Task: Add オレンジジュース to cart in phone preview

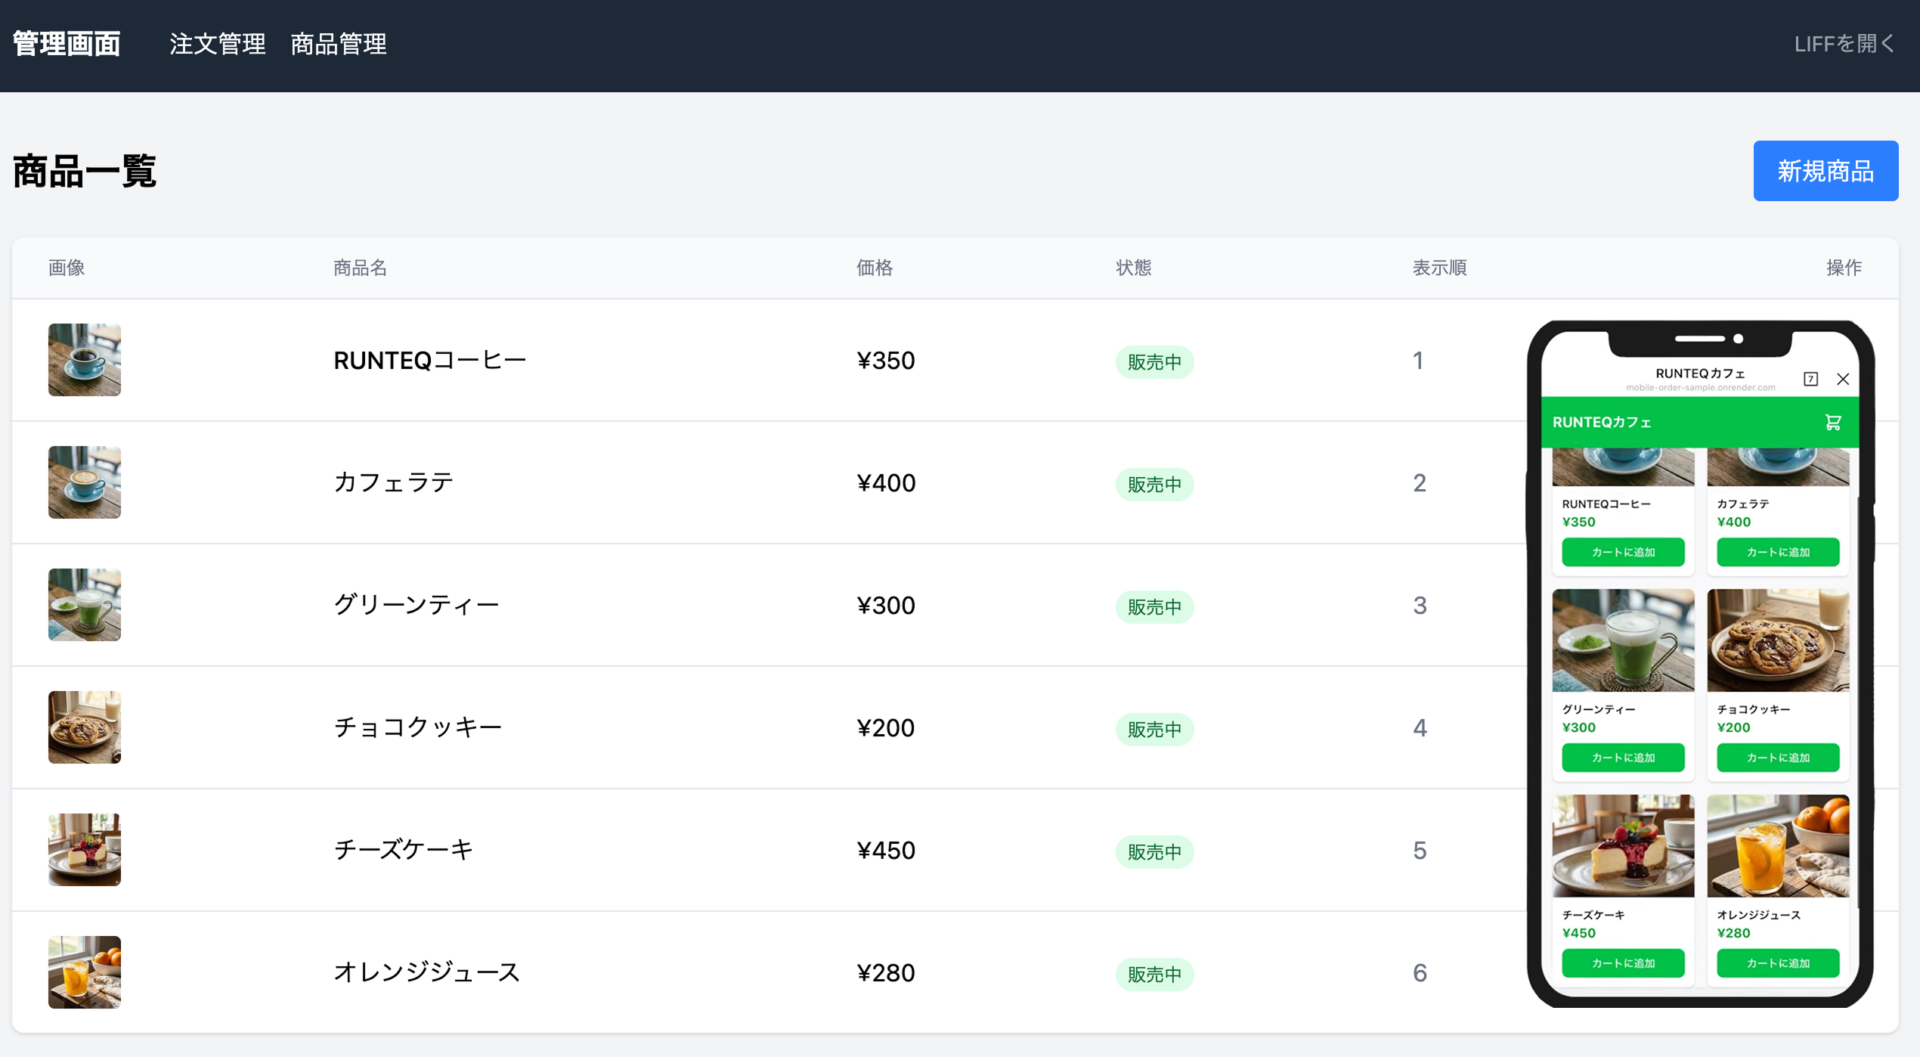Action: [1777, 963]
